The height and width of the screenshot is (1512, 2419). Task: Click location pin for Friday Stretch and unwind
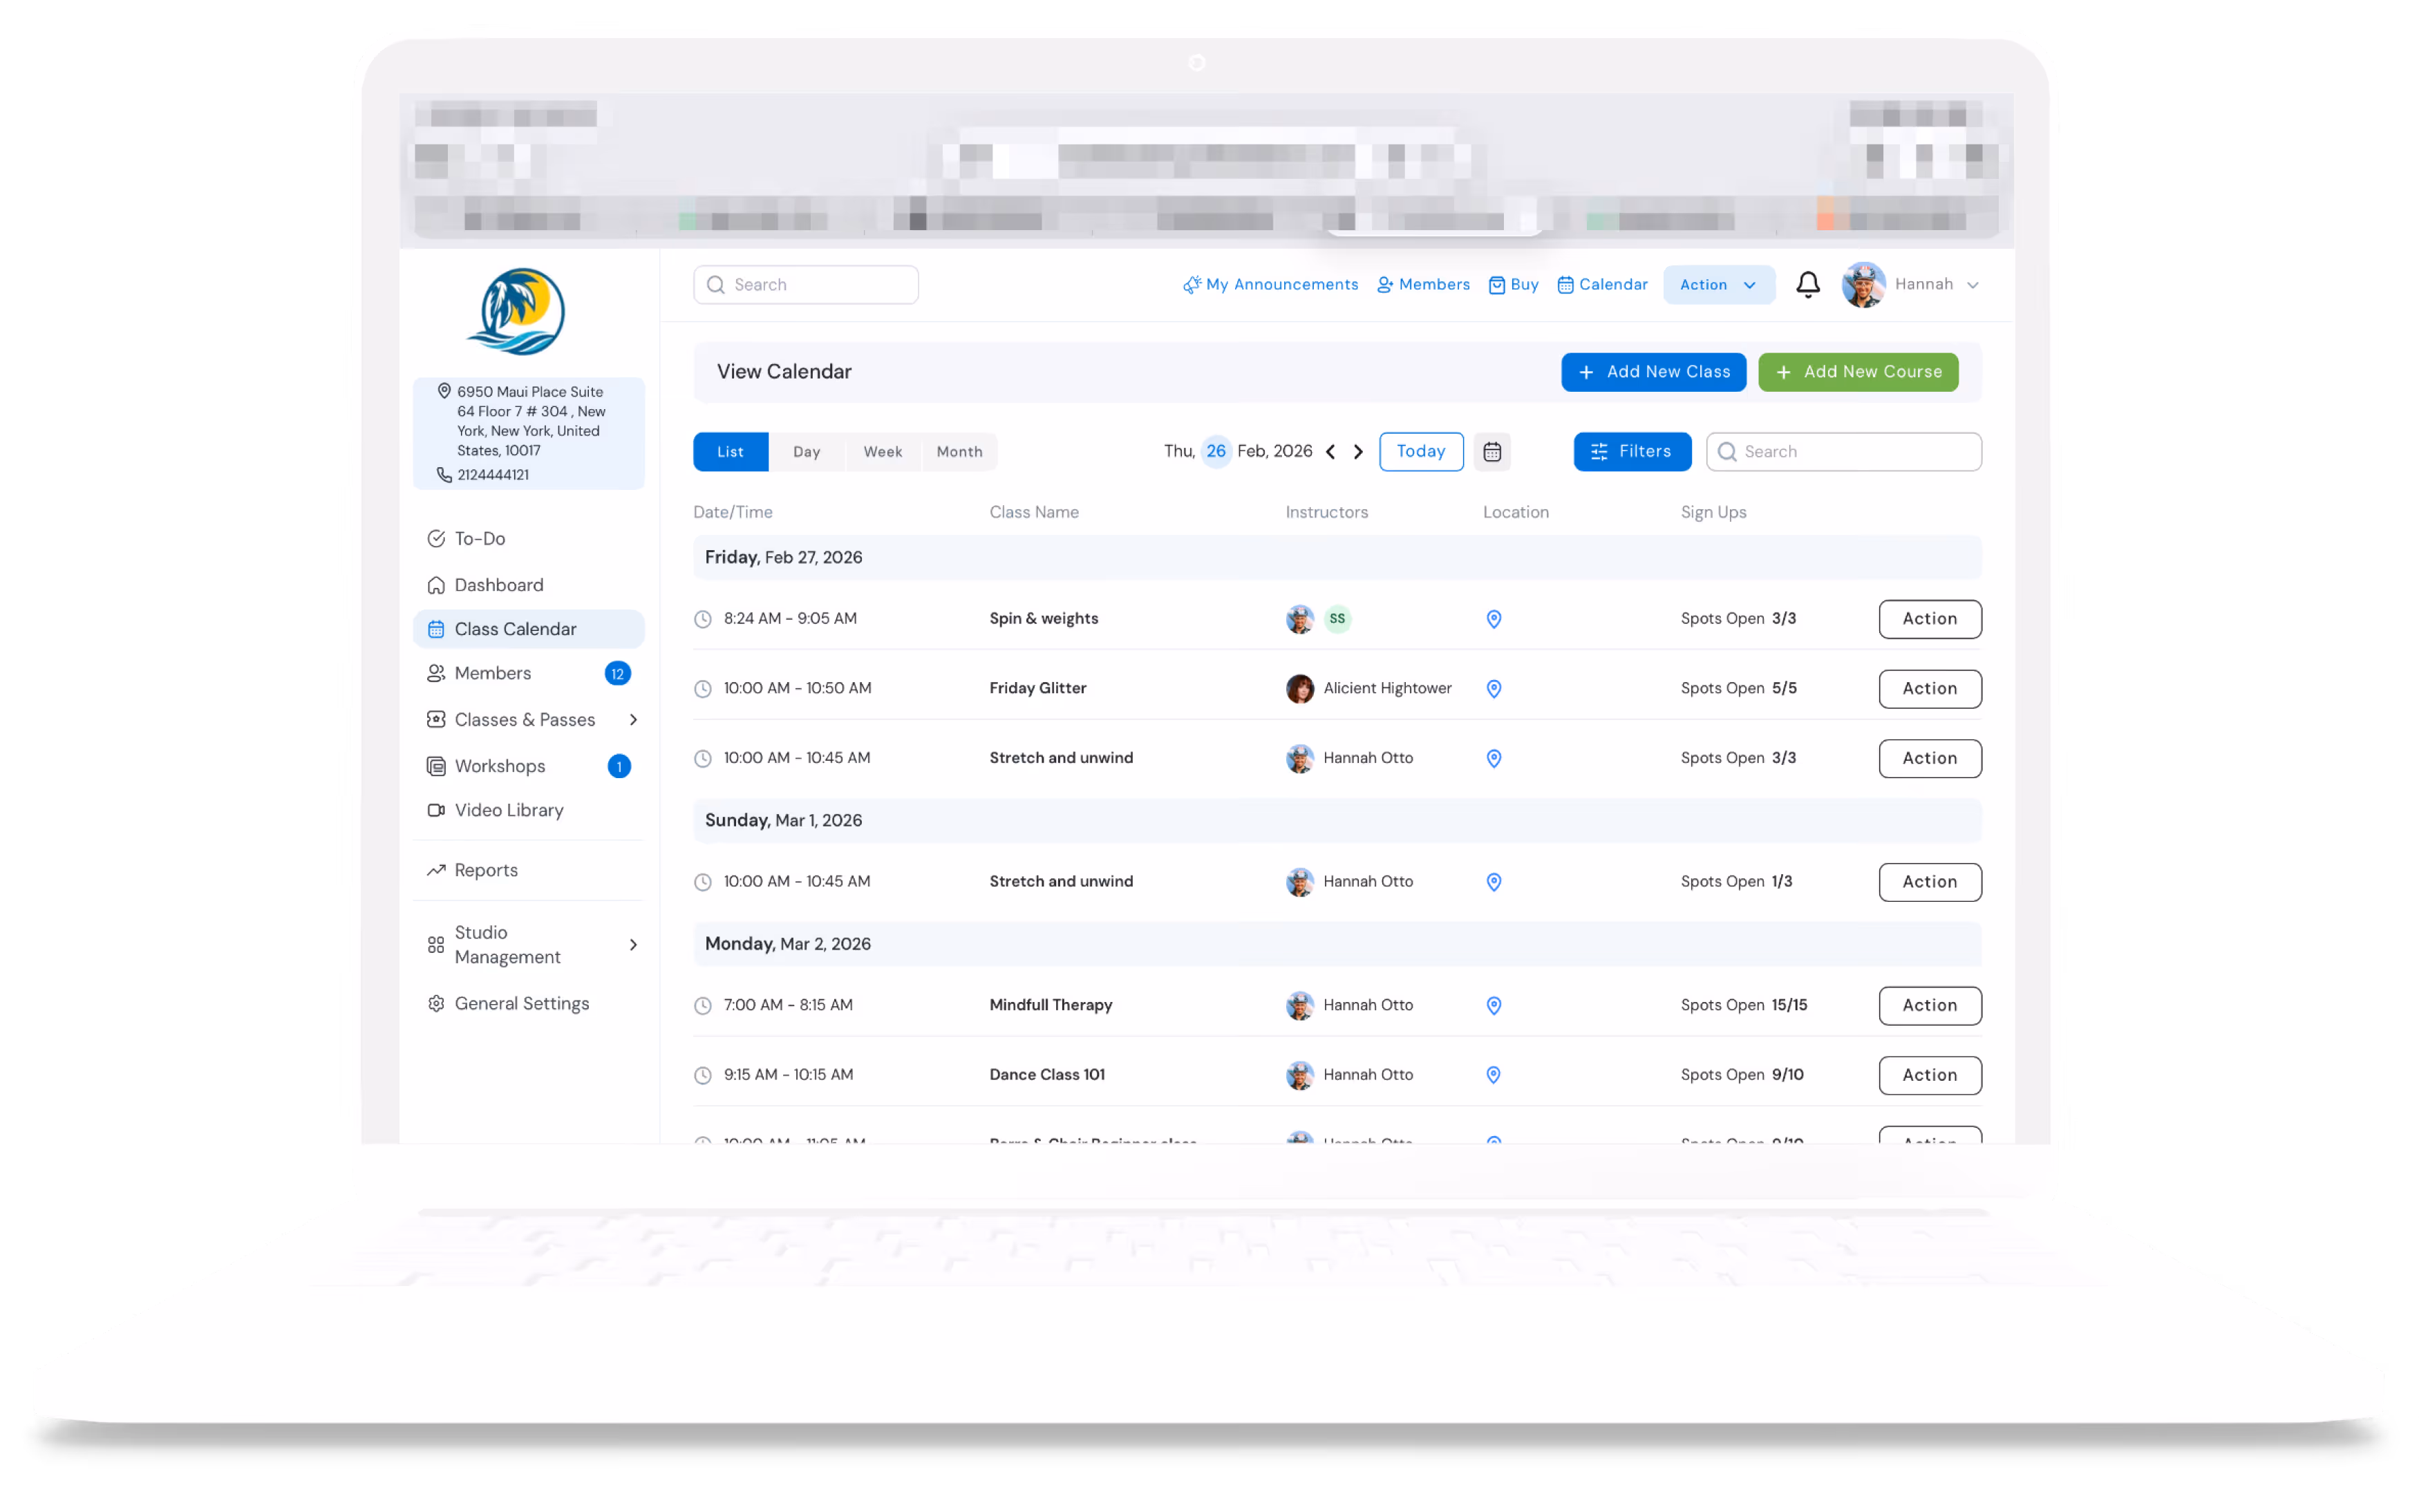click(1493, 759)
